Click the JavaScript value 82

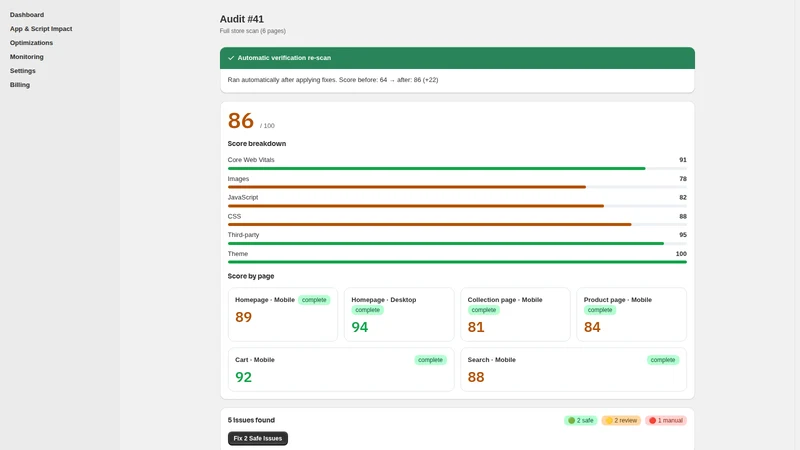683,197
